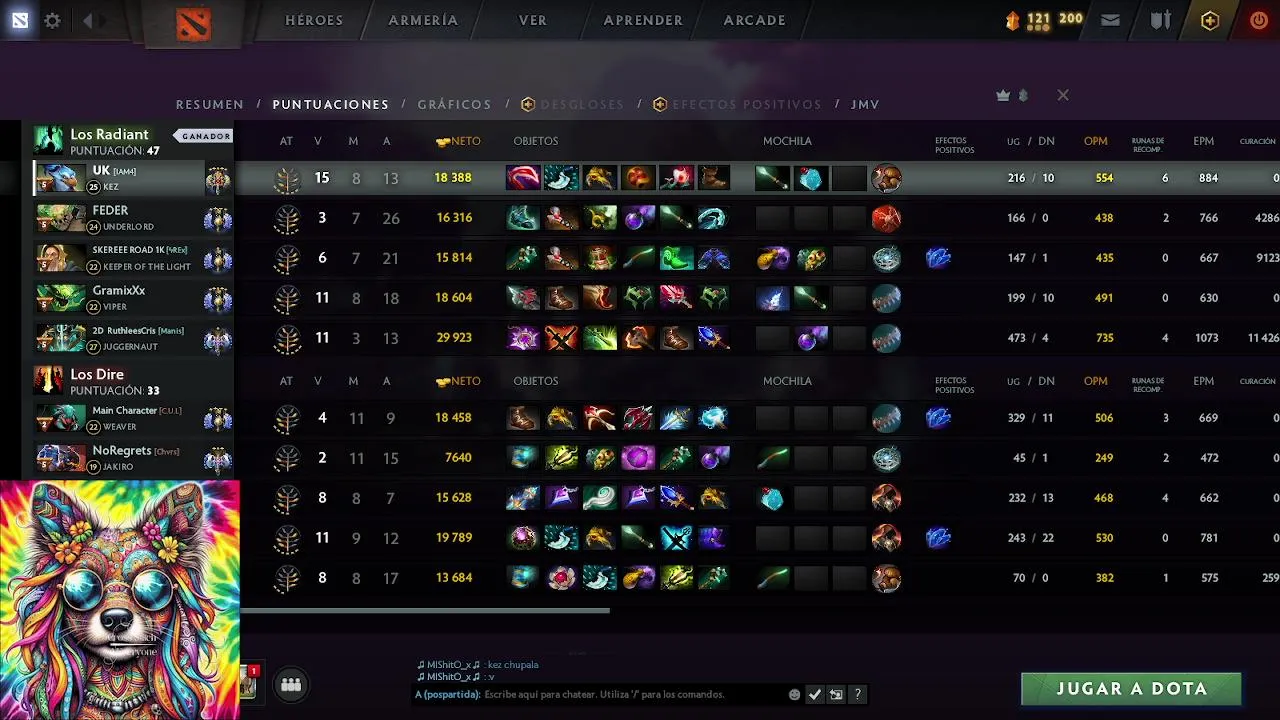Select the JMV tab link
Image resolution: width=1280 pixels, height=720 pixels.
coord(865,104)
